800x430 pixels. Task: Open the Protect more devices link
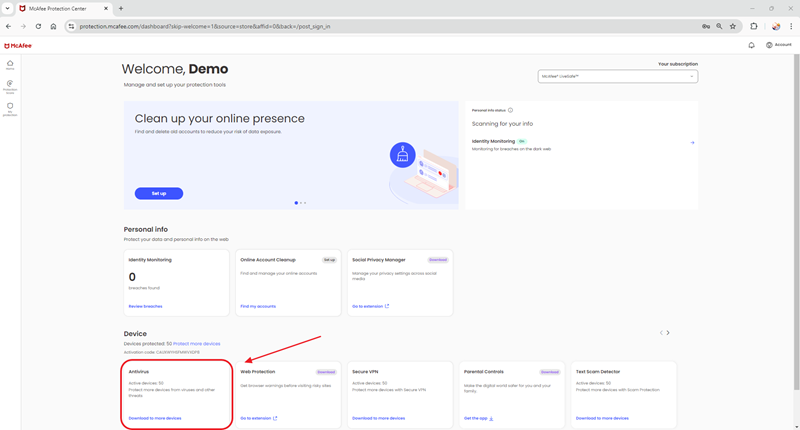196,344
